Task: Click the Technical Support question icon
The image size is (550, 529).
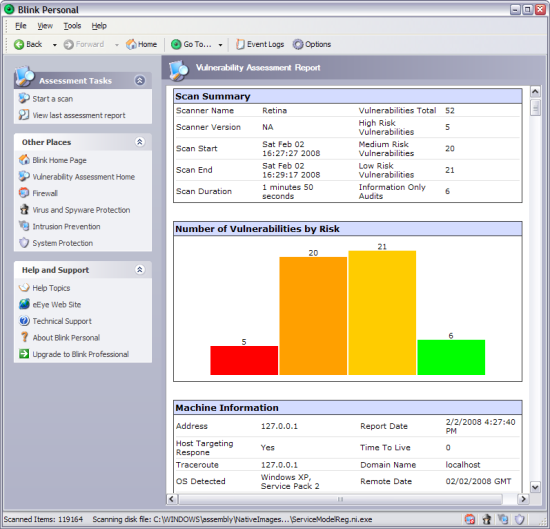Action: pos(24,320)
